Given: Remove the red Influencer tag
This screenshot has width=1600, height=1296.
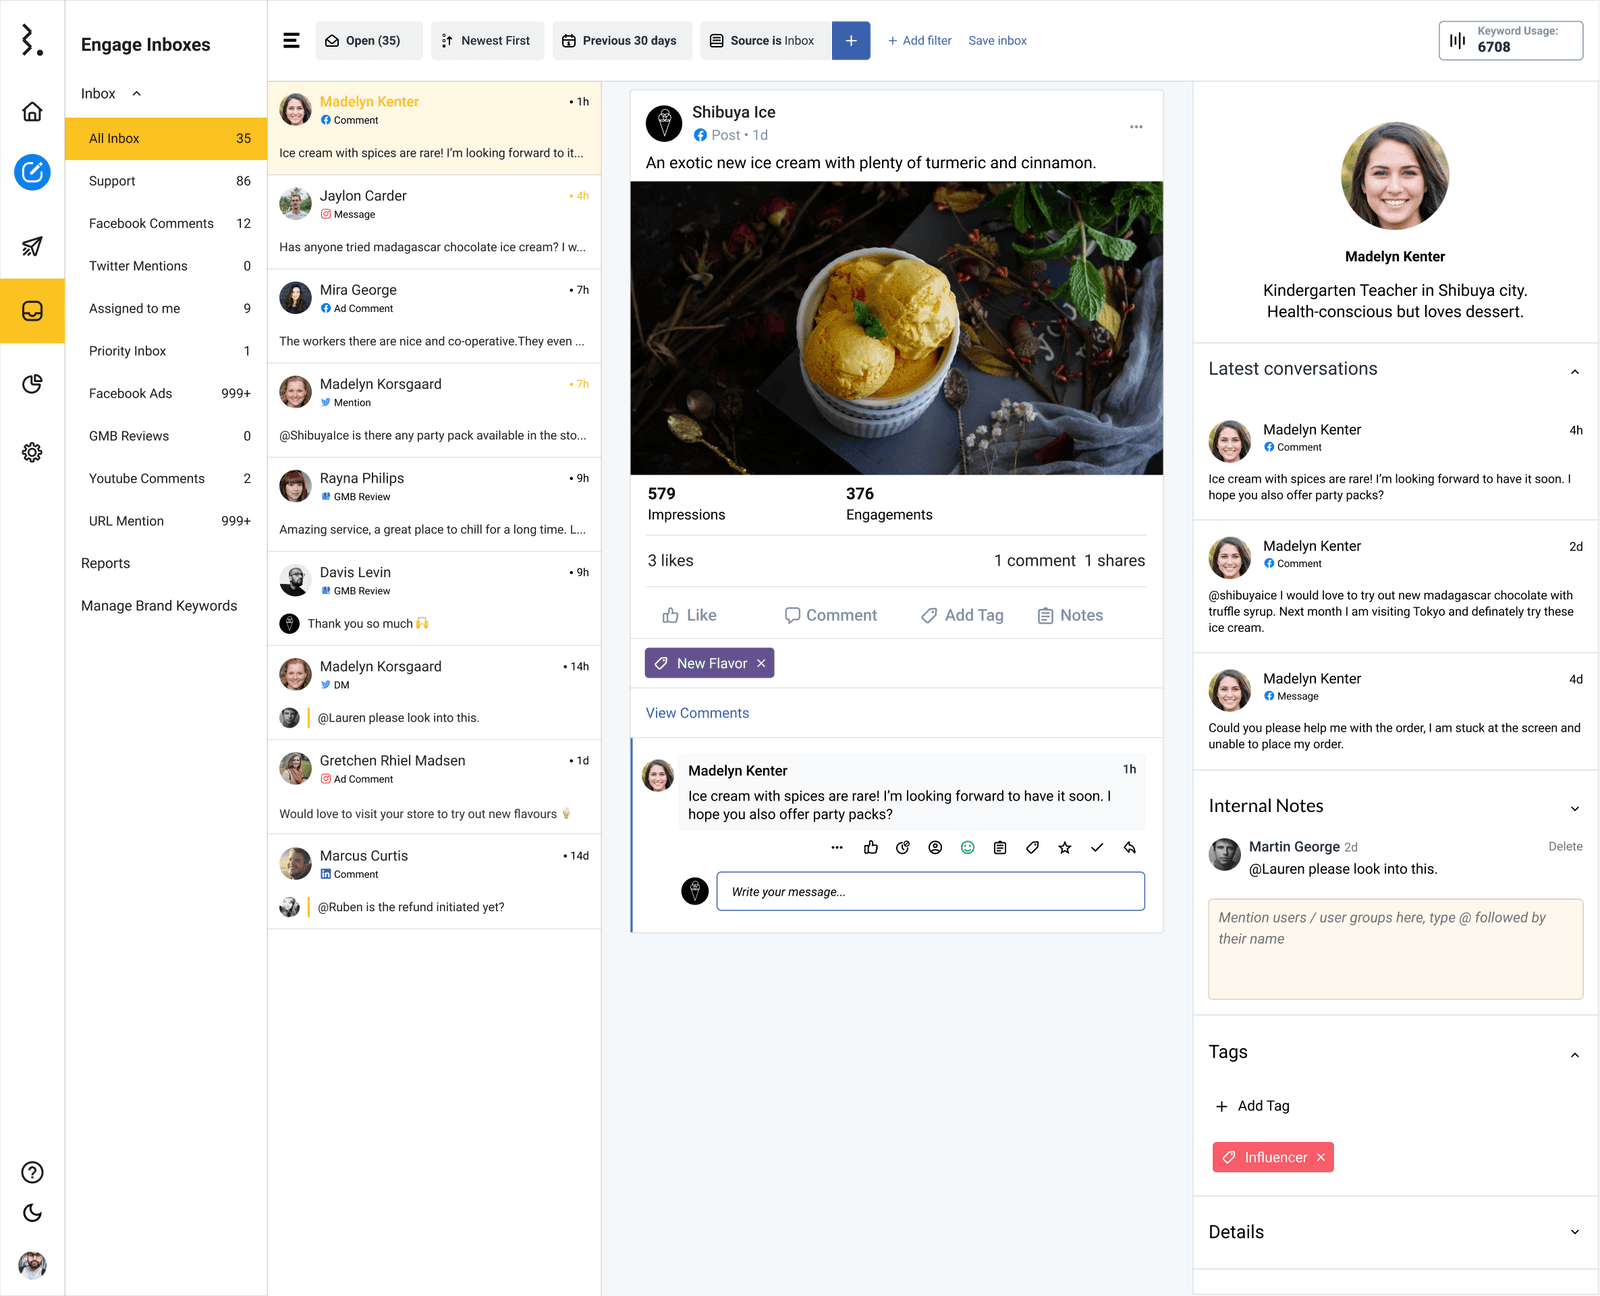Looking at the screenshot, I should click(1321, 1157).
